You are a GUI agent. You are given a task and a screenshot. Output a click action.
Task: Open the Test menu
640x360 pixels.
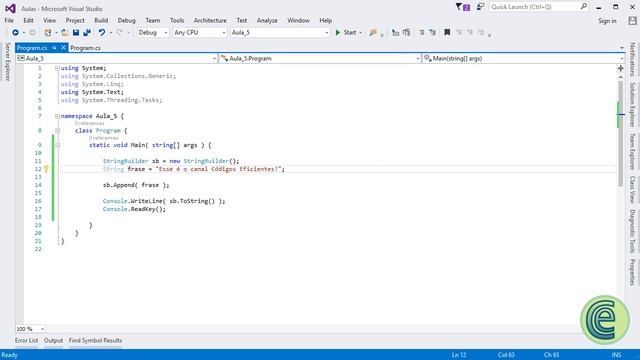(242, 20)
